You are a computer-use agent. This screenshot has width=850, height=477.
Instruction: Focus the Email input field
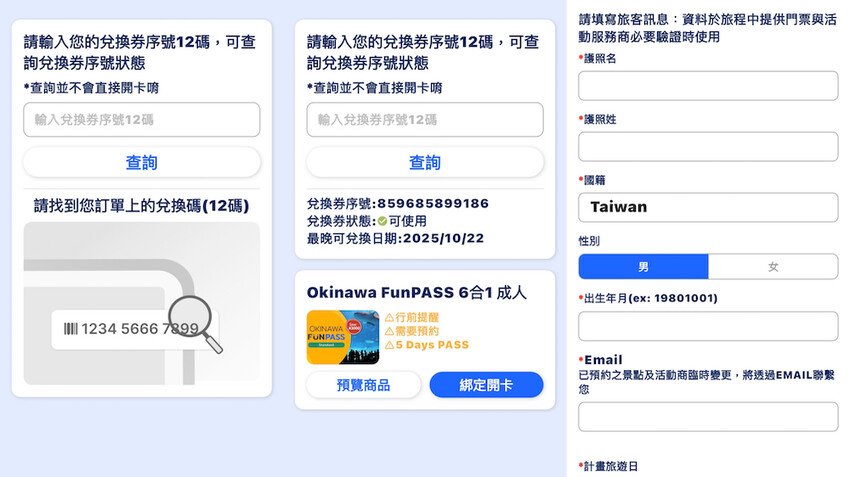tap(708, 417)
